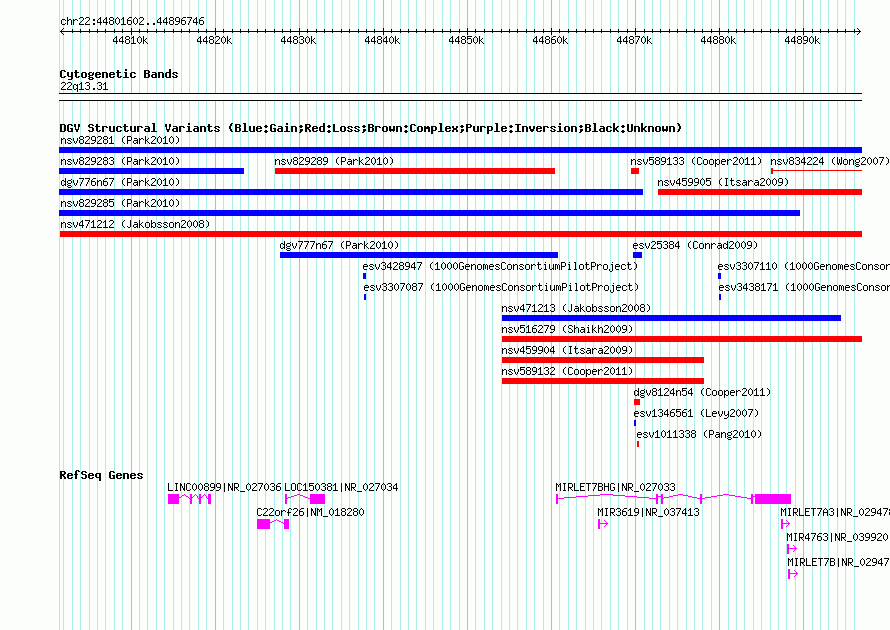The width and height of the screenshot is (890, 630).
Task: Select the esv1346561 (Levy2007) label
Action: tap(696, 413)
